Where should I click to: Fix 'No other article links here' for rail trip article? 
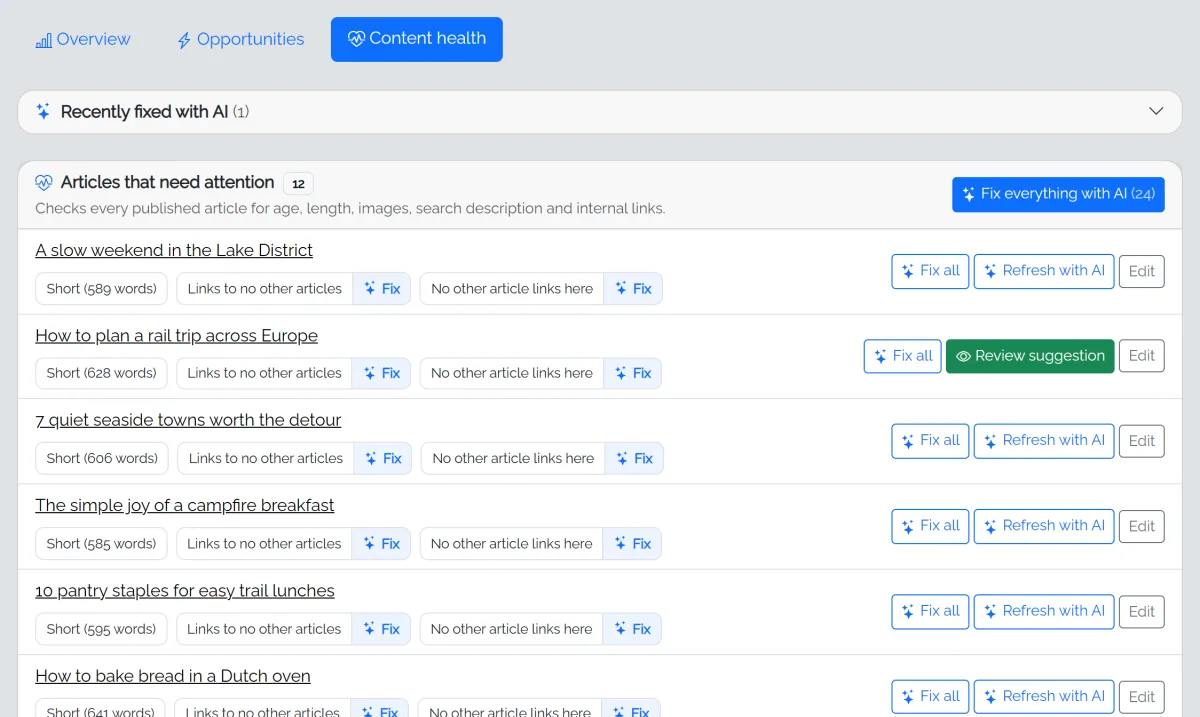(632, 373)
